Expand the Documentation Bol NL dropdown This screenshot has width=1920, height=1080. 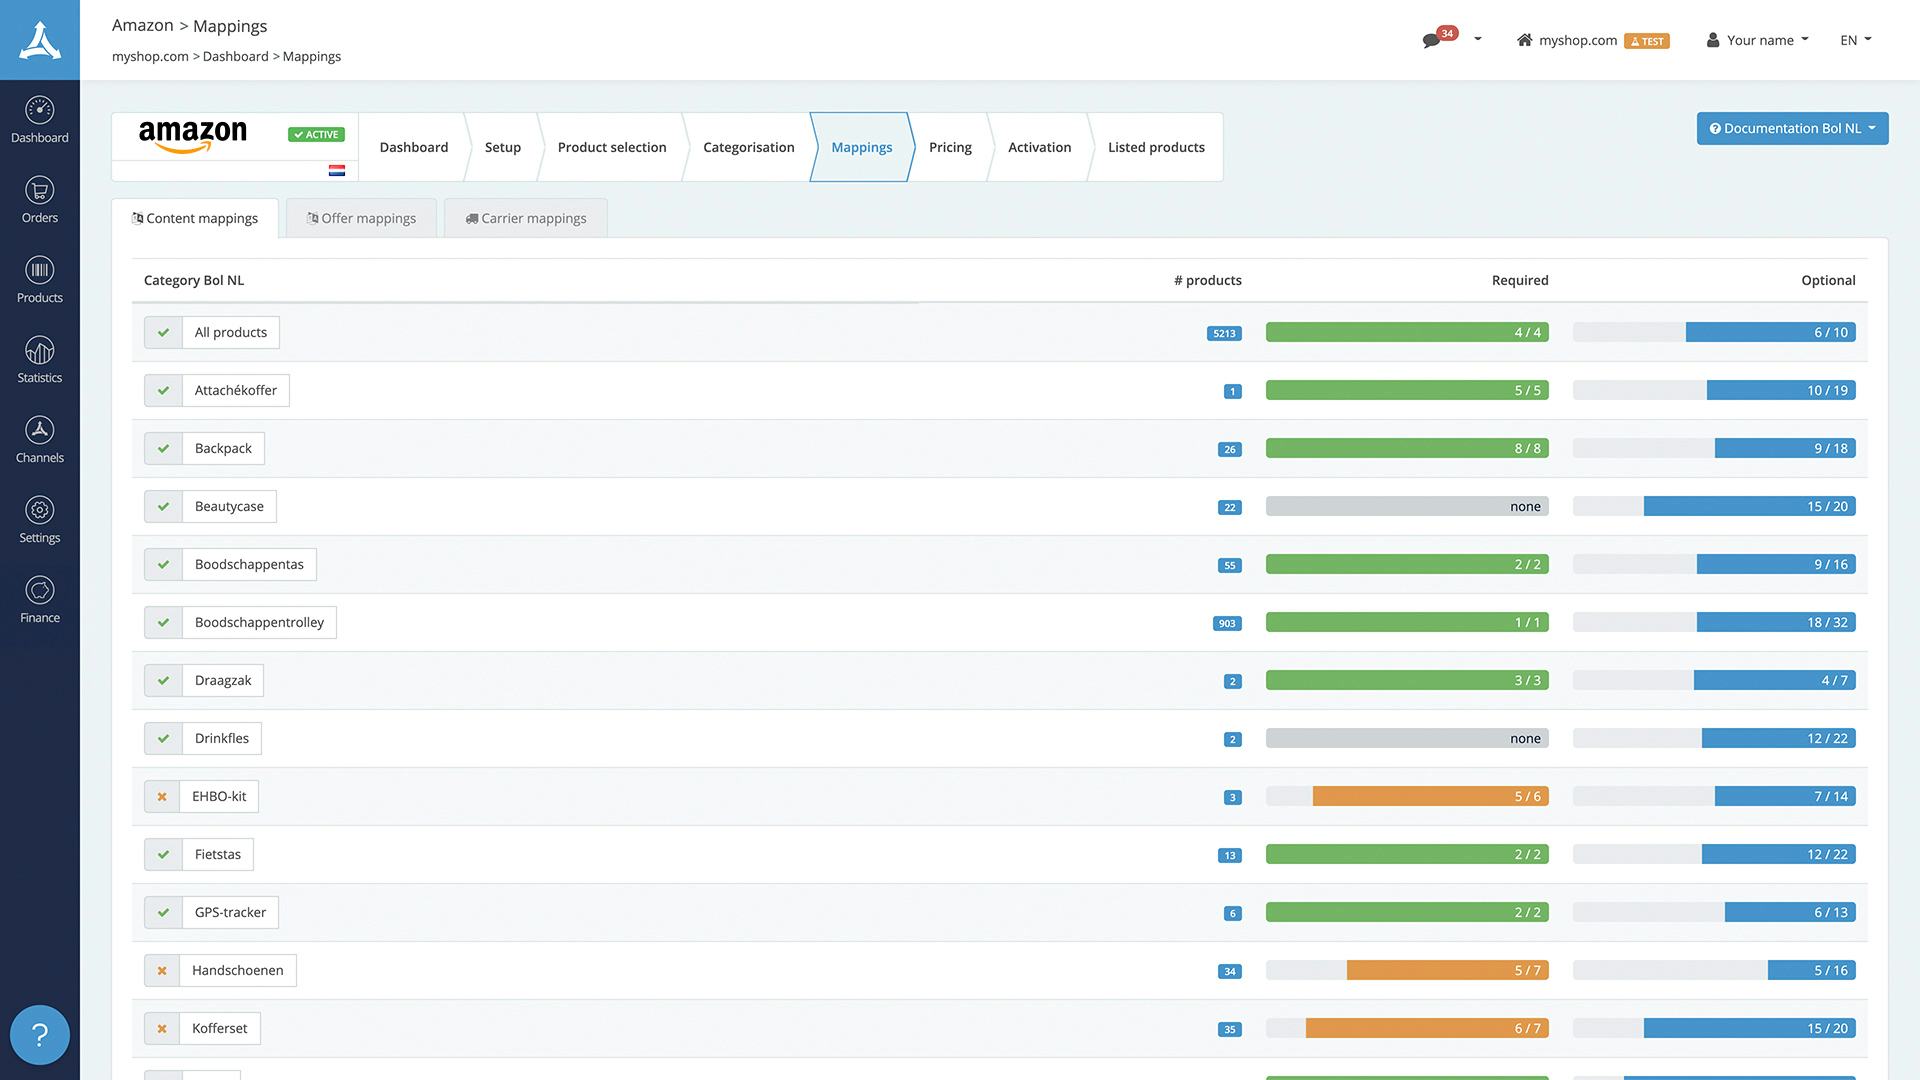point(1792,128)
